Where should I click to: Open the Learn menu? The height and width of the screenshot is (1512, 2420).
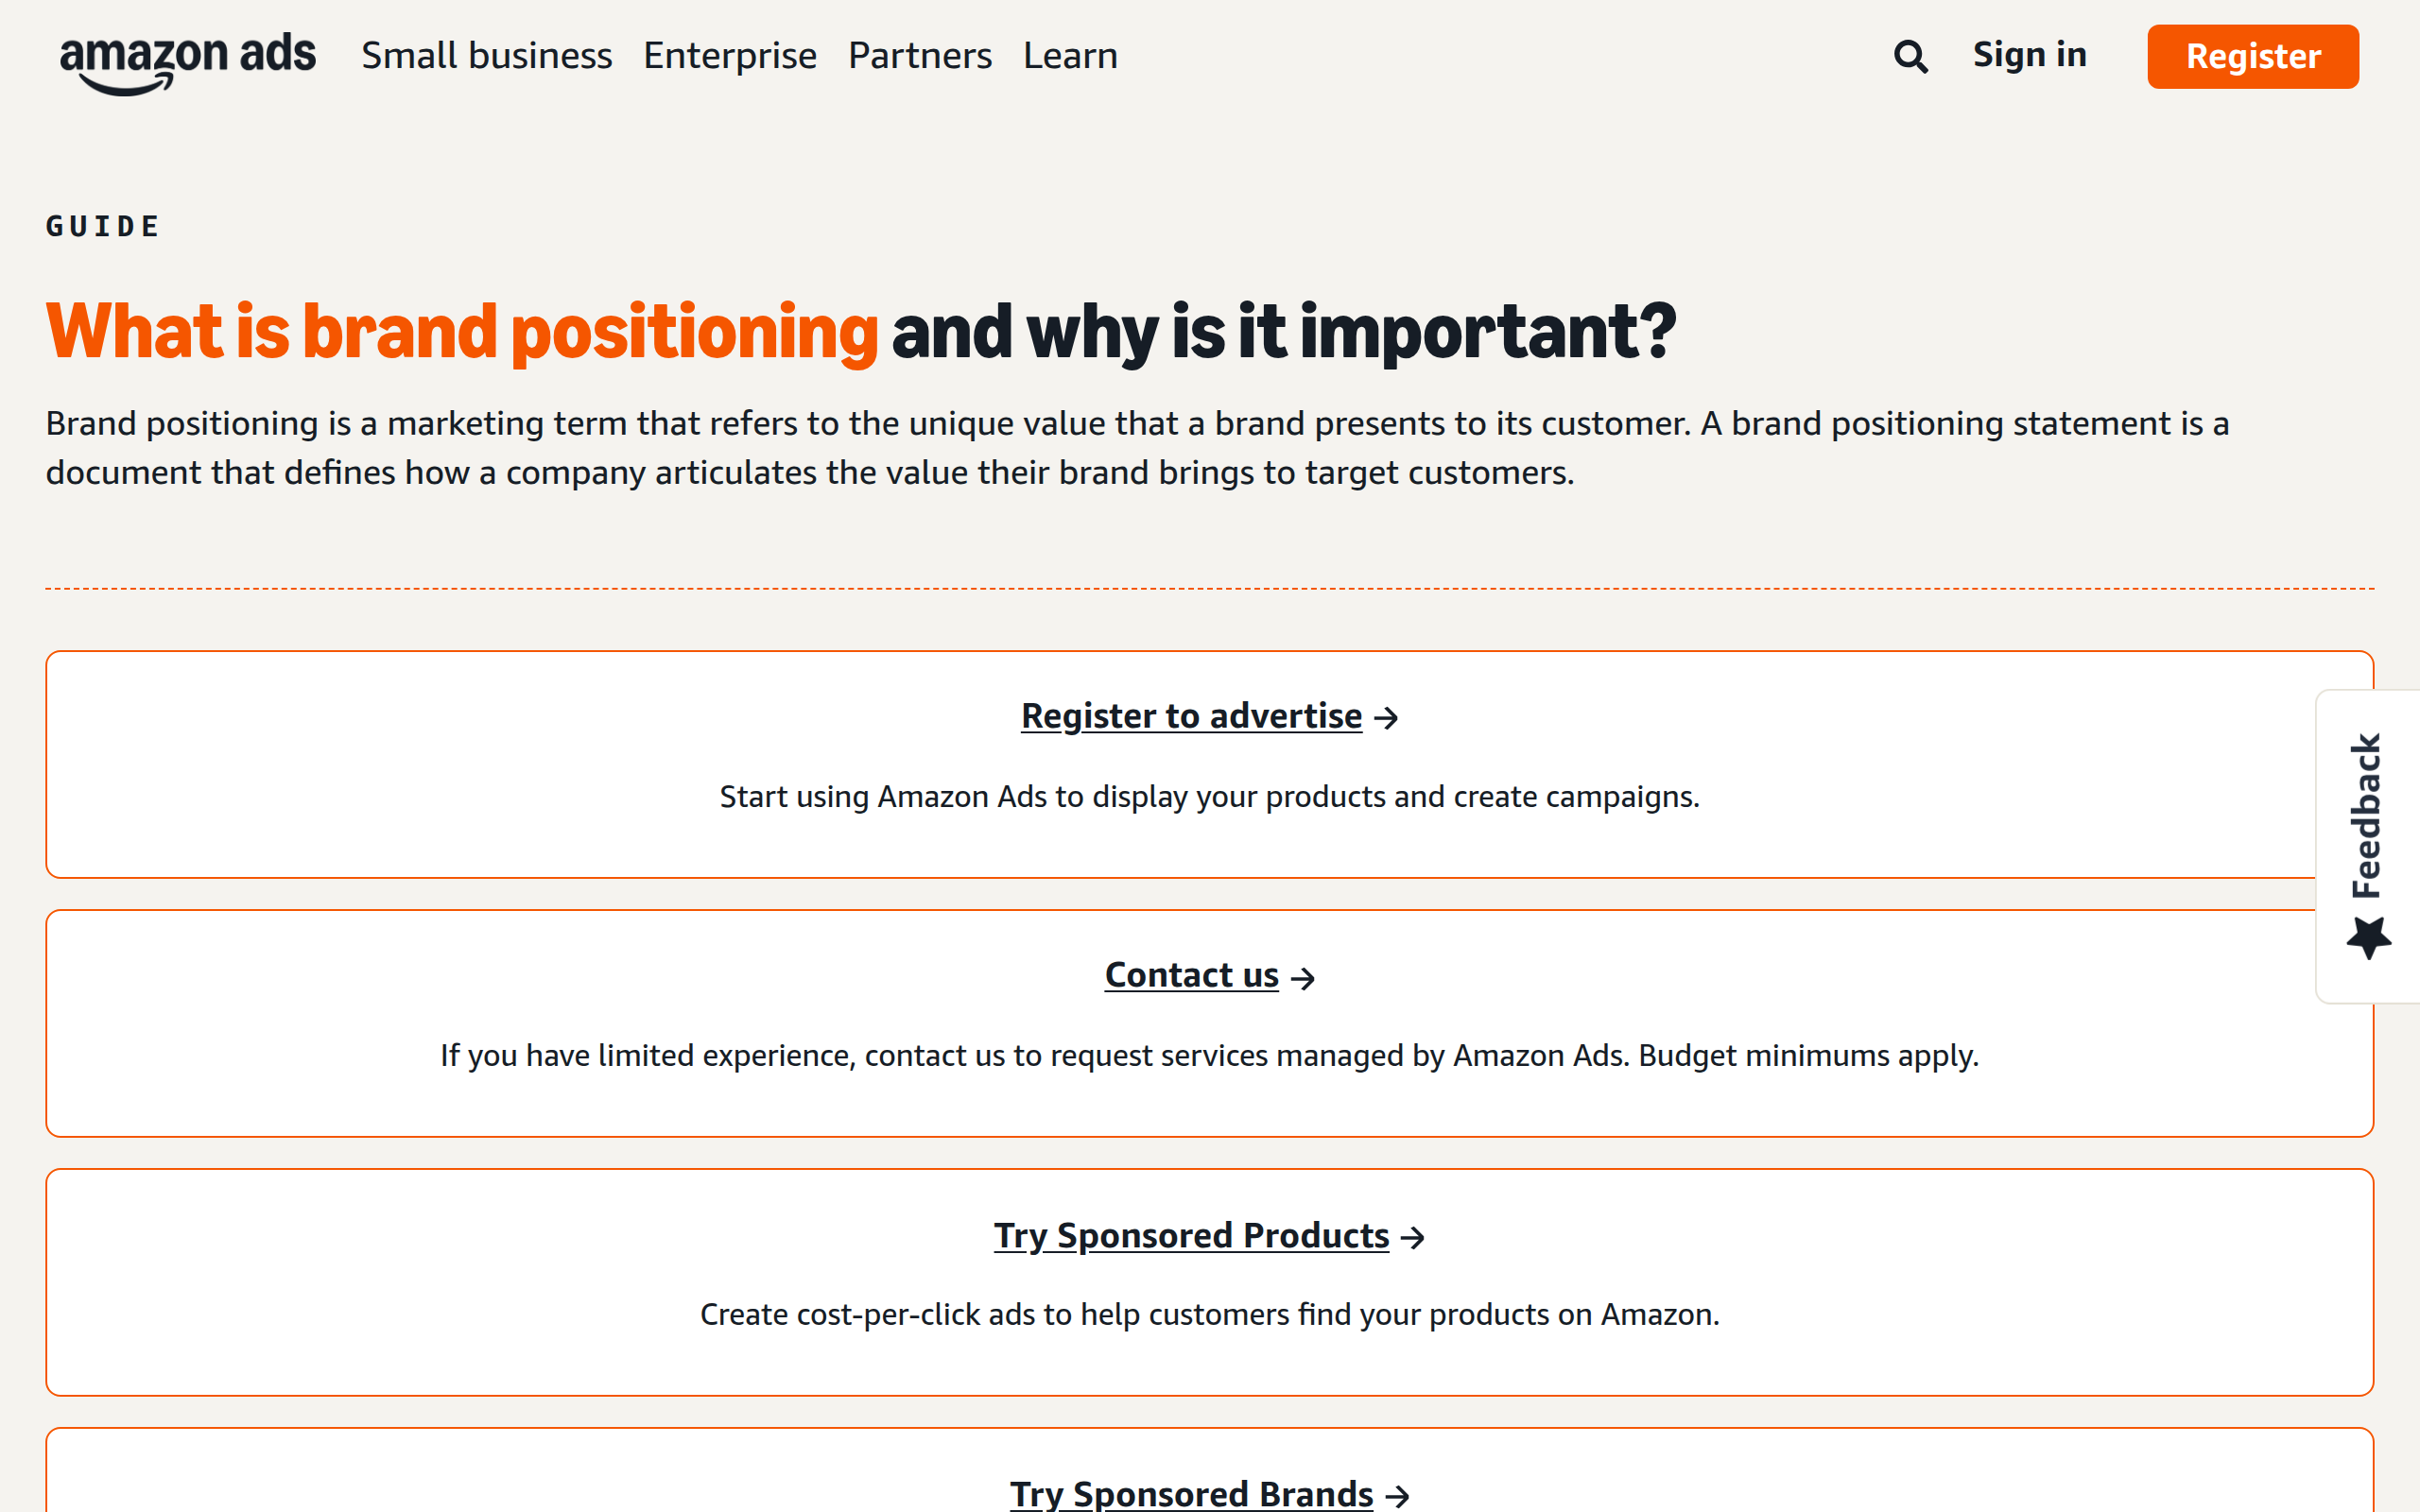tap(1070, 56)
